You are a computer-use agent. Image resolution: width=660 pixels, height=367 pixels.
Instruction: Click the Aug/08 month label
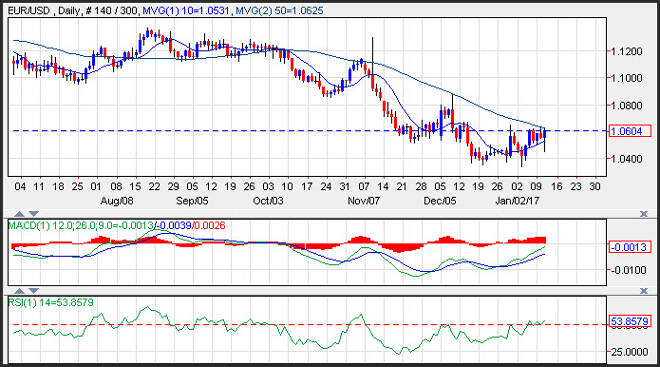coord(117,201)
